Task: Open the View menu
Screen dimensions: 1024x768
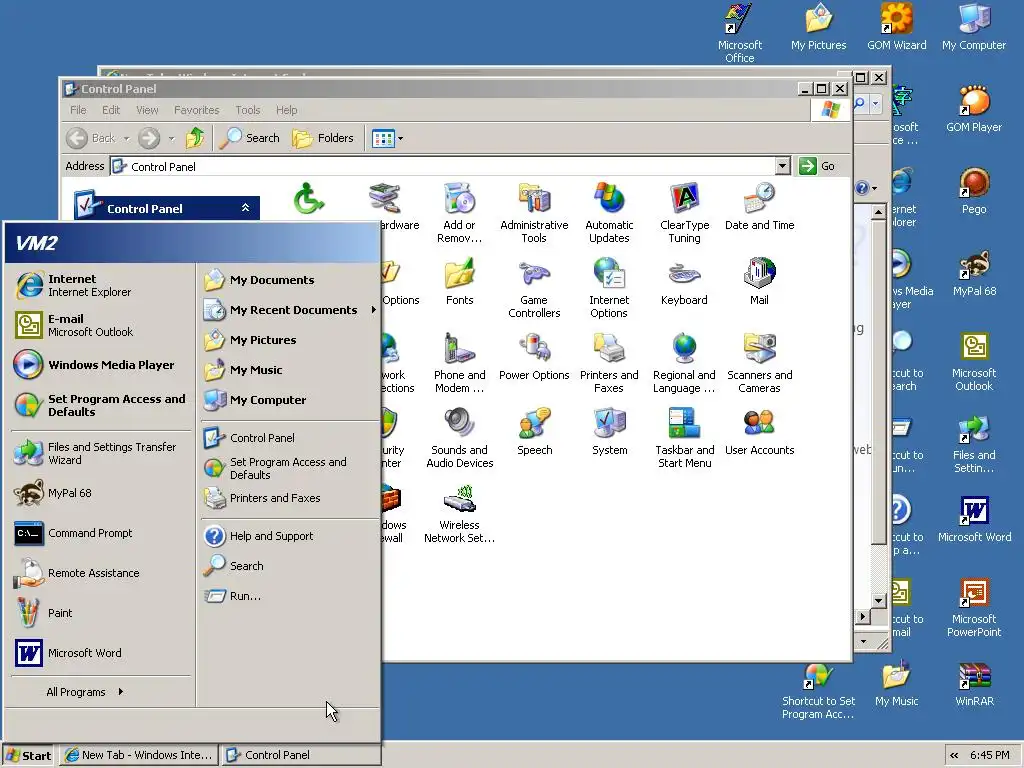Action: tap(147, 110)
